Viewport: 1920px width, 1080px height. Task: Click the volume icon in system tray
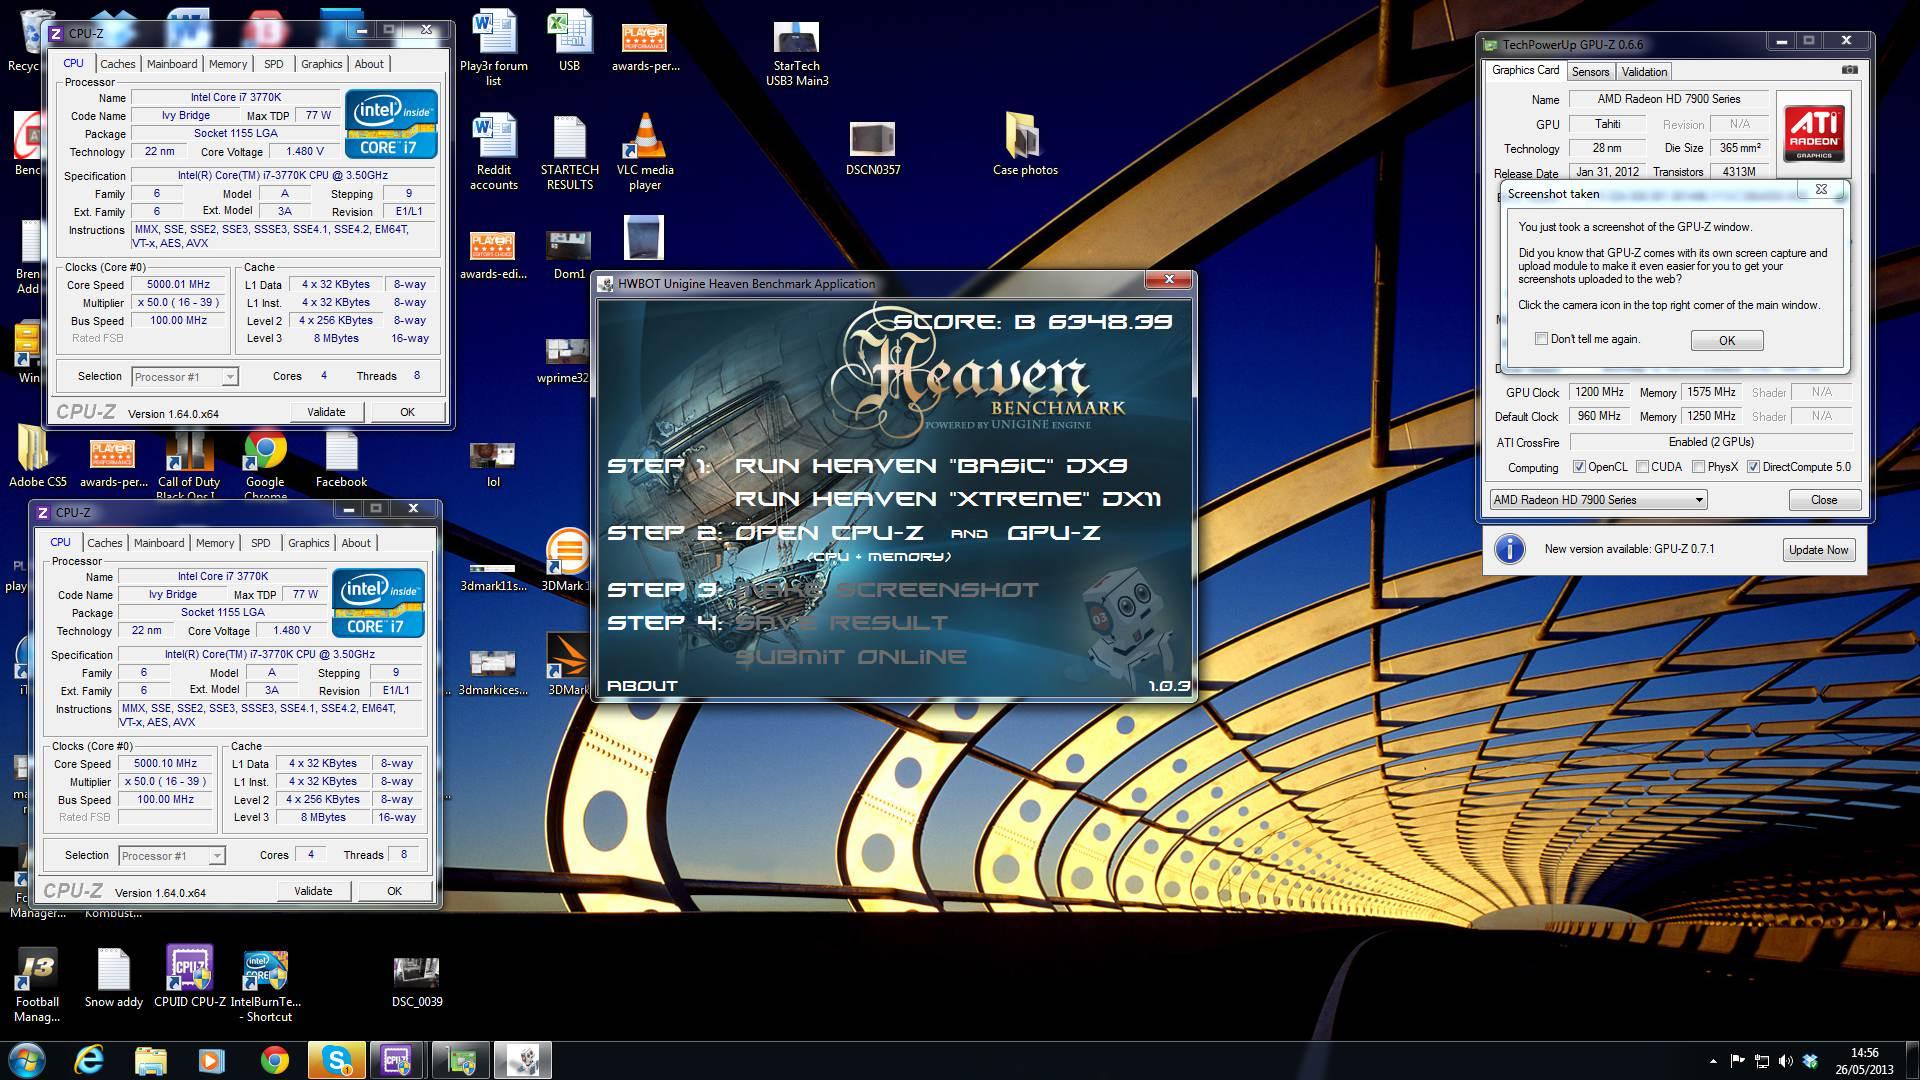click(x=1785, y=1060)
